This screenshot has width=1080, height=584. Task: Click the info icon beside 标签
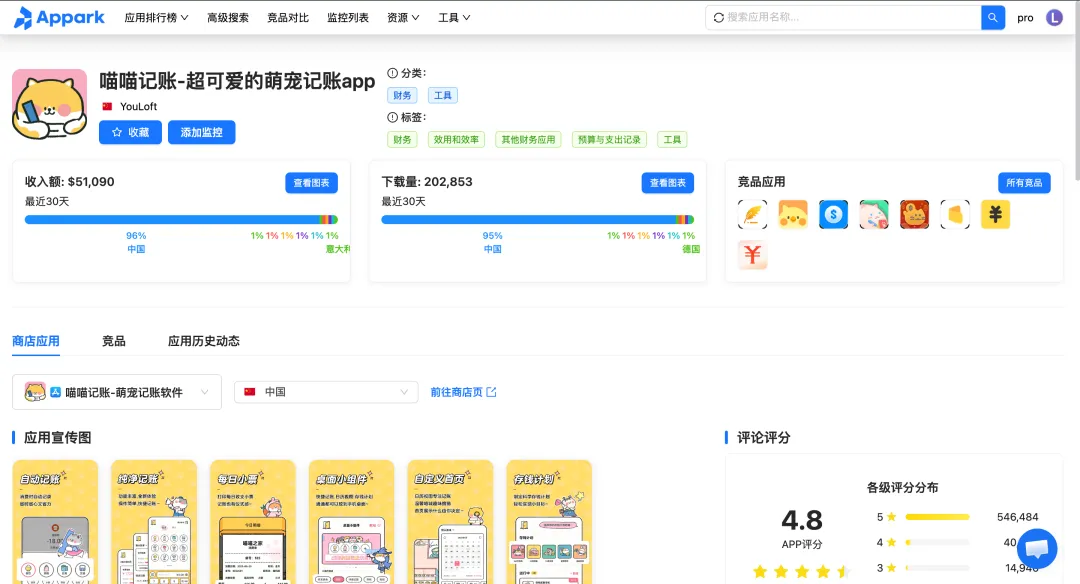tap(393, 117)
